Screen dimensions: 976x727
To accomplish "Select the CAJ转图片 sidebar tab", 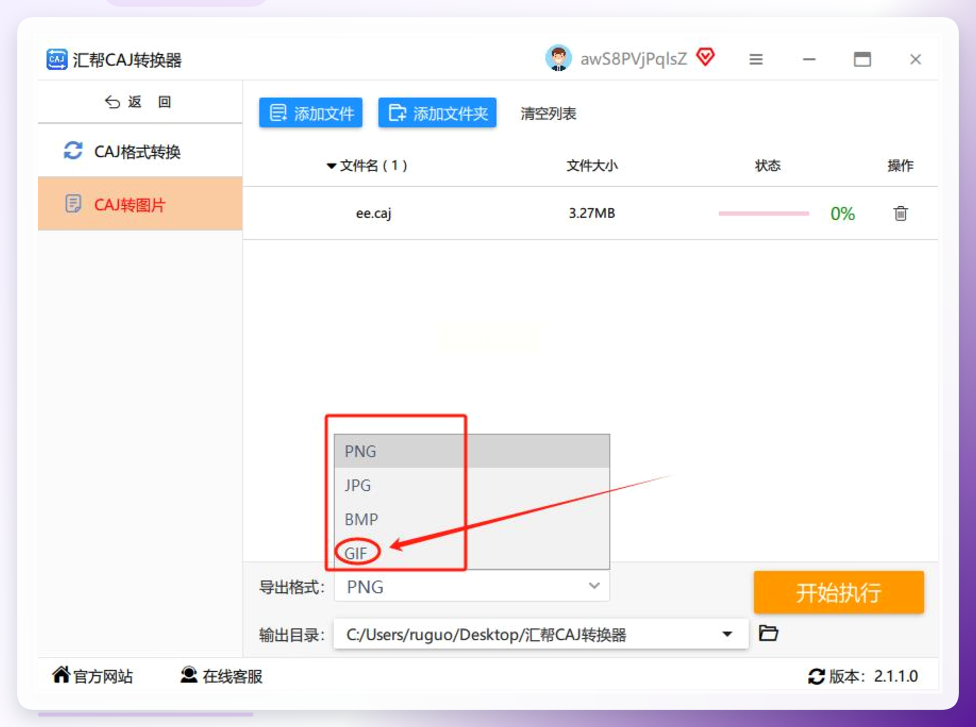I will click(140, 204).
